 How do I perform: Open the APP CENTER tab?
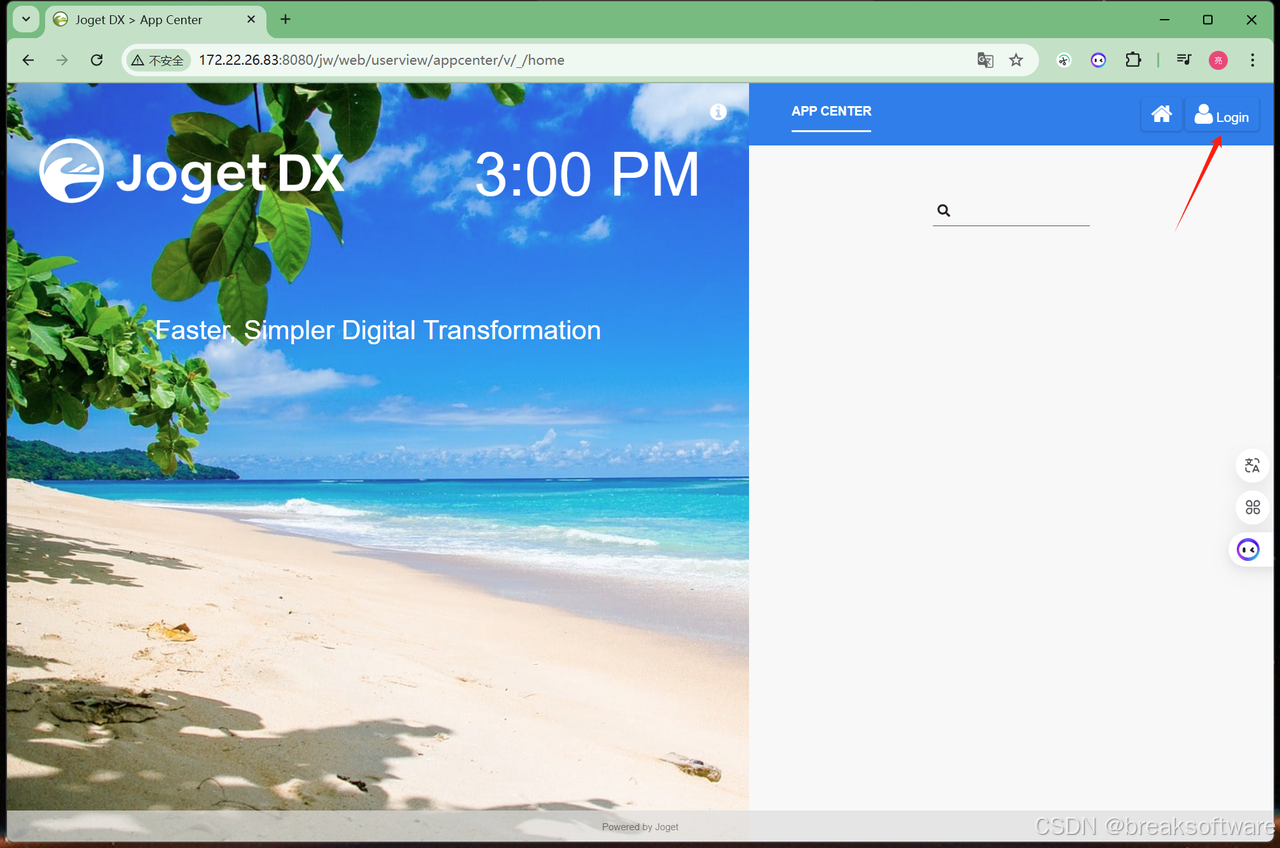tap(831, 111)
